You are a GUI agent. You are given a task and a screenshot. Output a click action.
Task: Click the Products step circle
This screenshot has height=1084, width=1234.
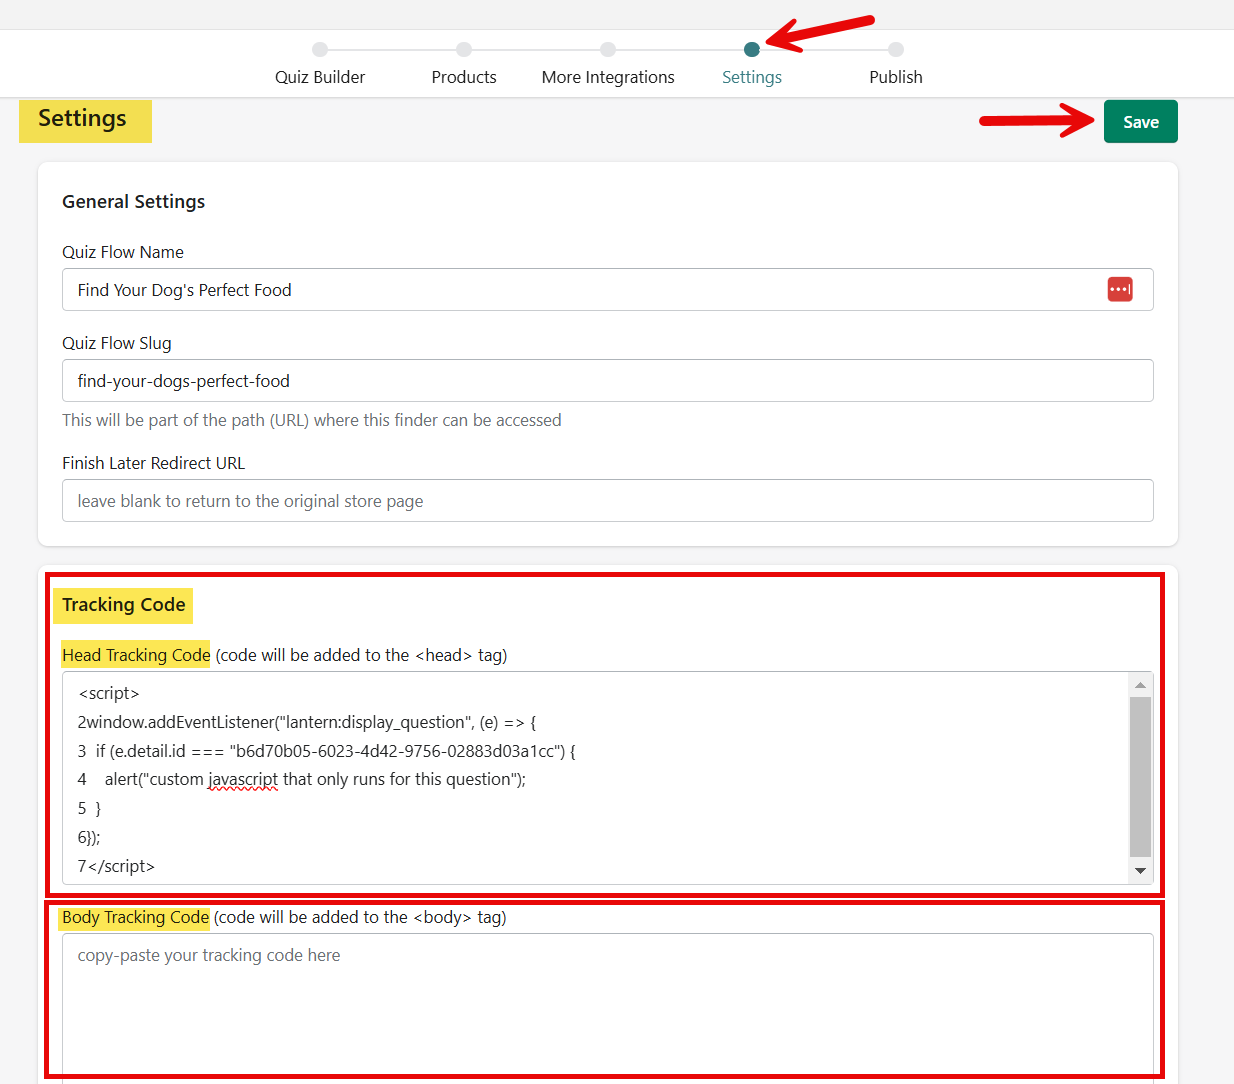464,49
